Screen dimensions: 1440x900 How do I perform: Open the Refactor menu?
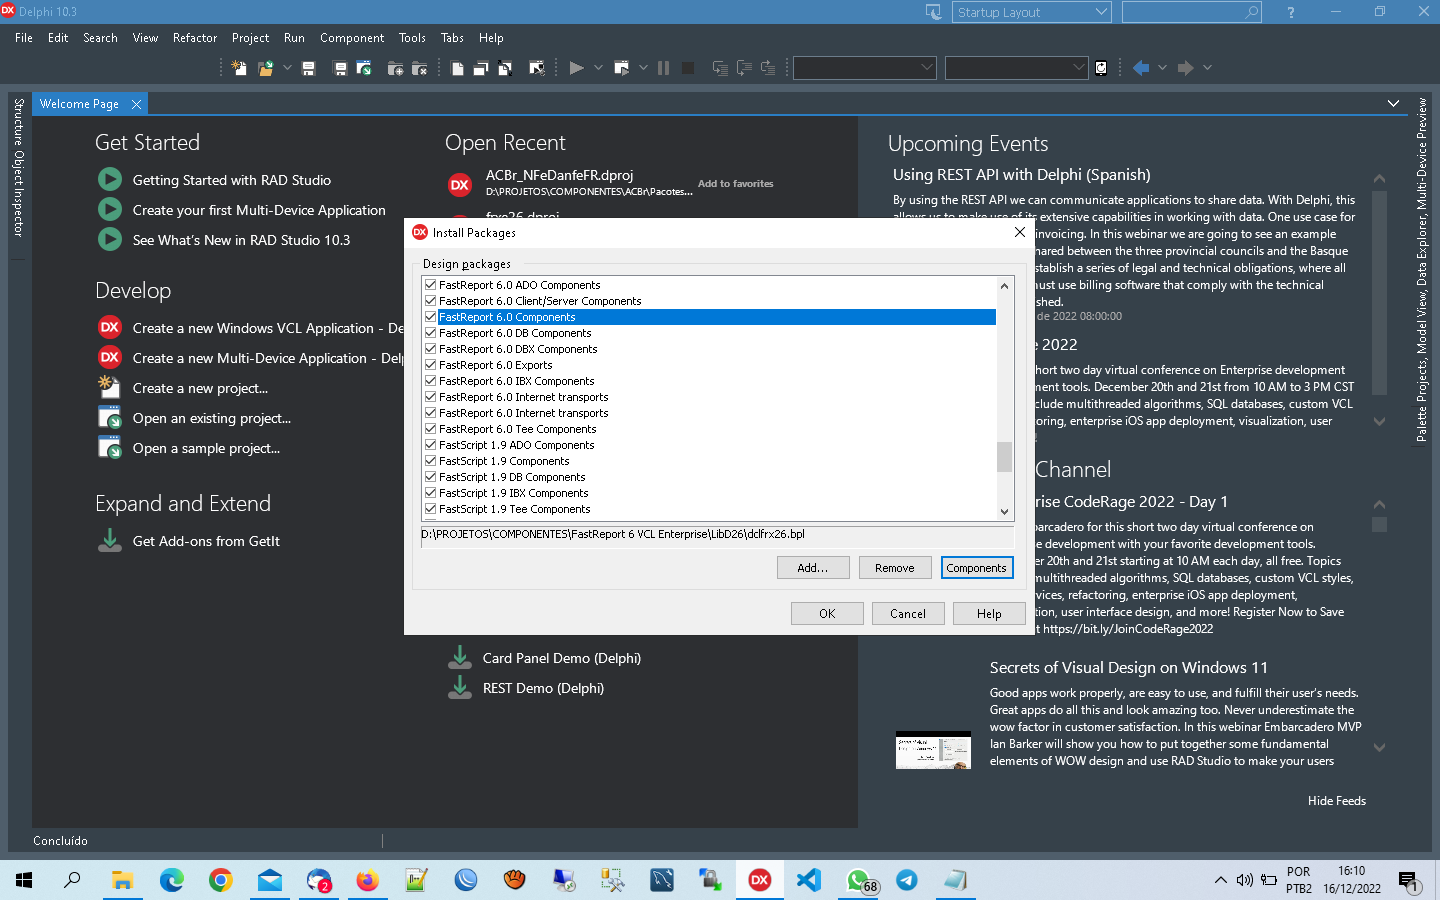195,38
